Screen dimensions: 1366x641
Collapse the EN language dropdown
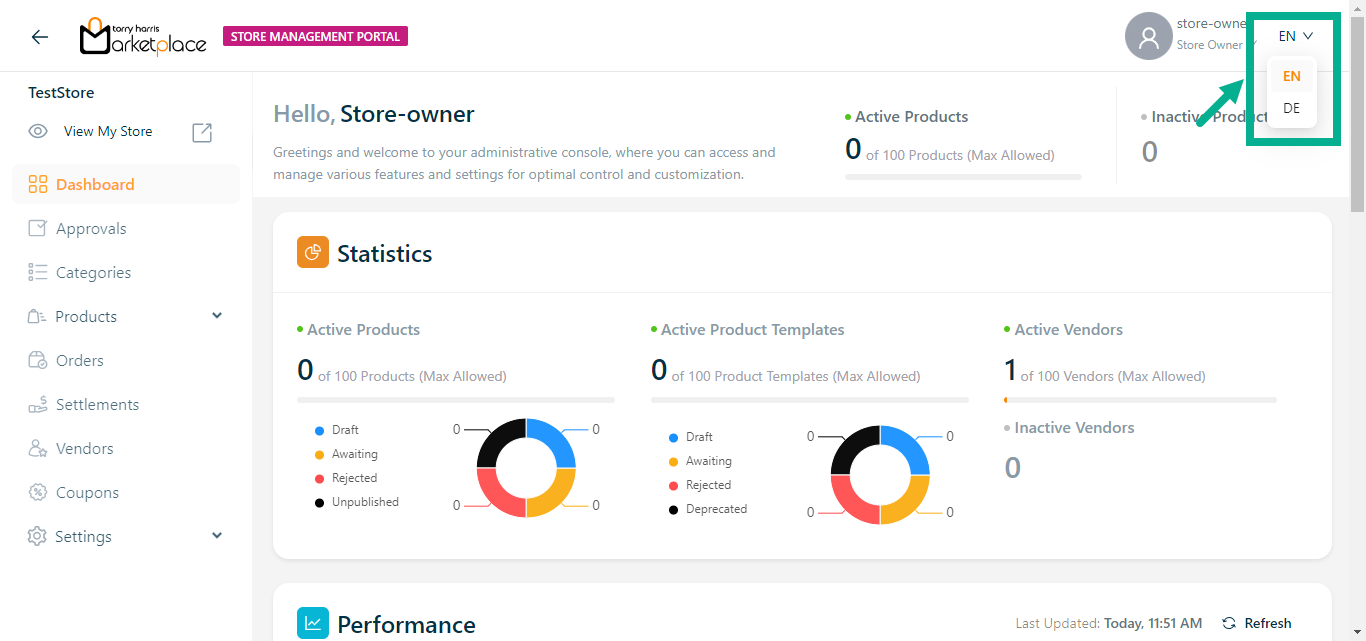click(x=1295, y=36)
